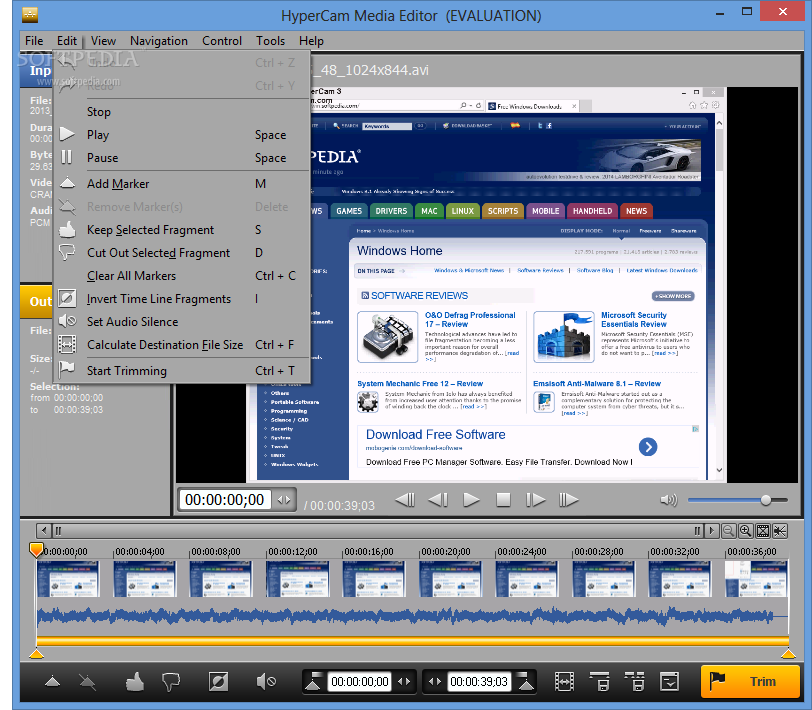
Task: Click stepper arrows for selection end time
Action: tap(435, 682)
